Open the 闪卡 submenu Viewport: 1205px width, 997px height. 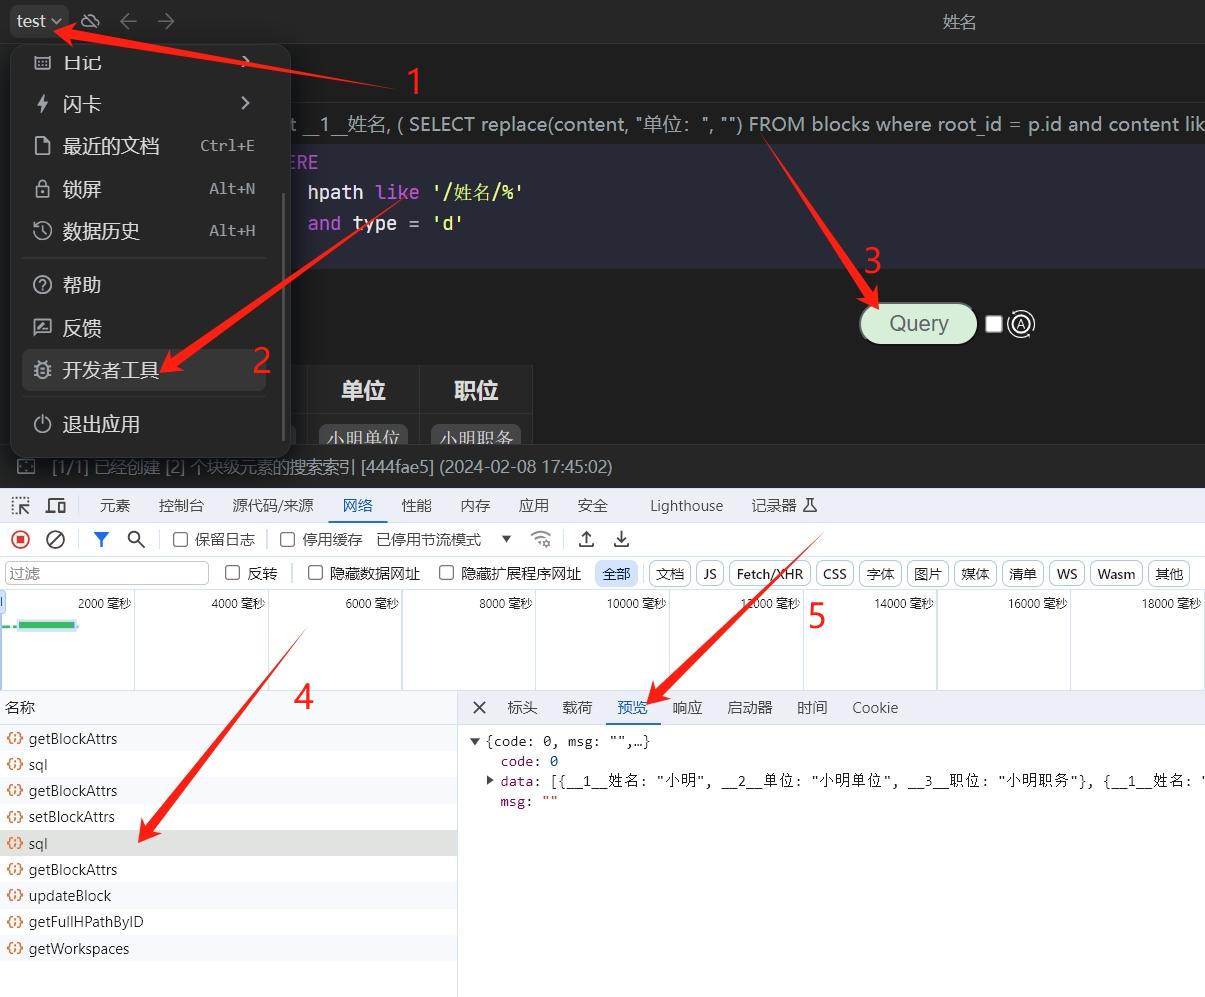pyautogui.click(x=144, y=104)
